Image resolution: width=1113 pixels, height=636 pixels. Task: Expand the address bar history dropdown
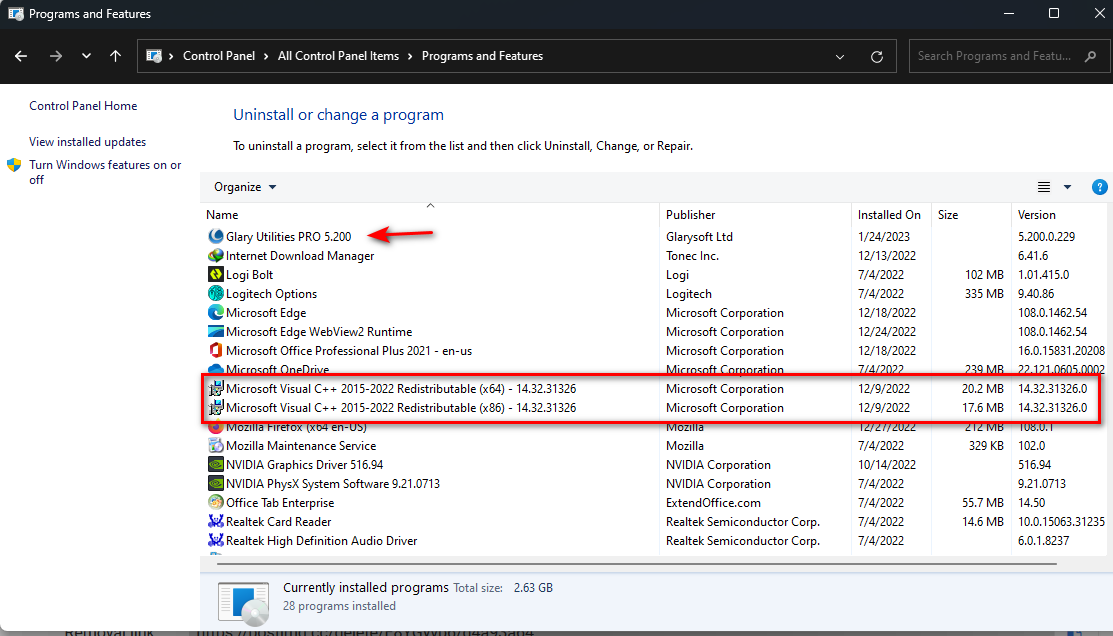840,57
